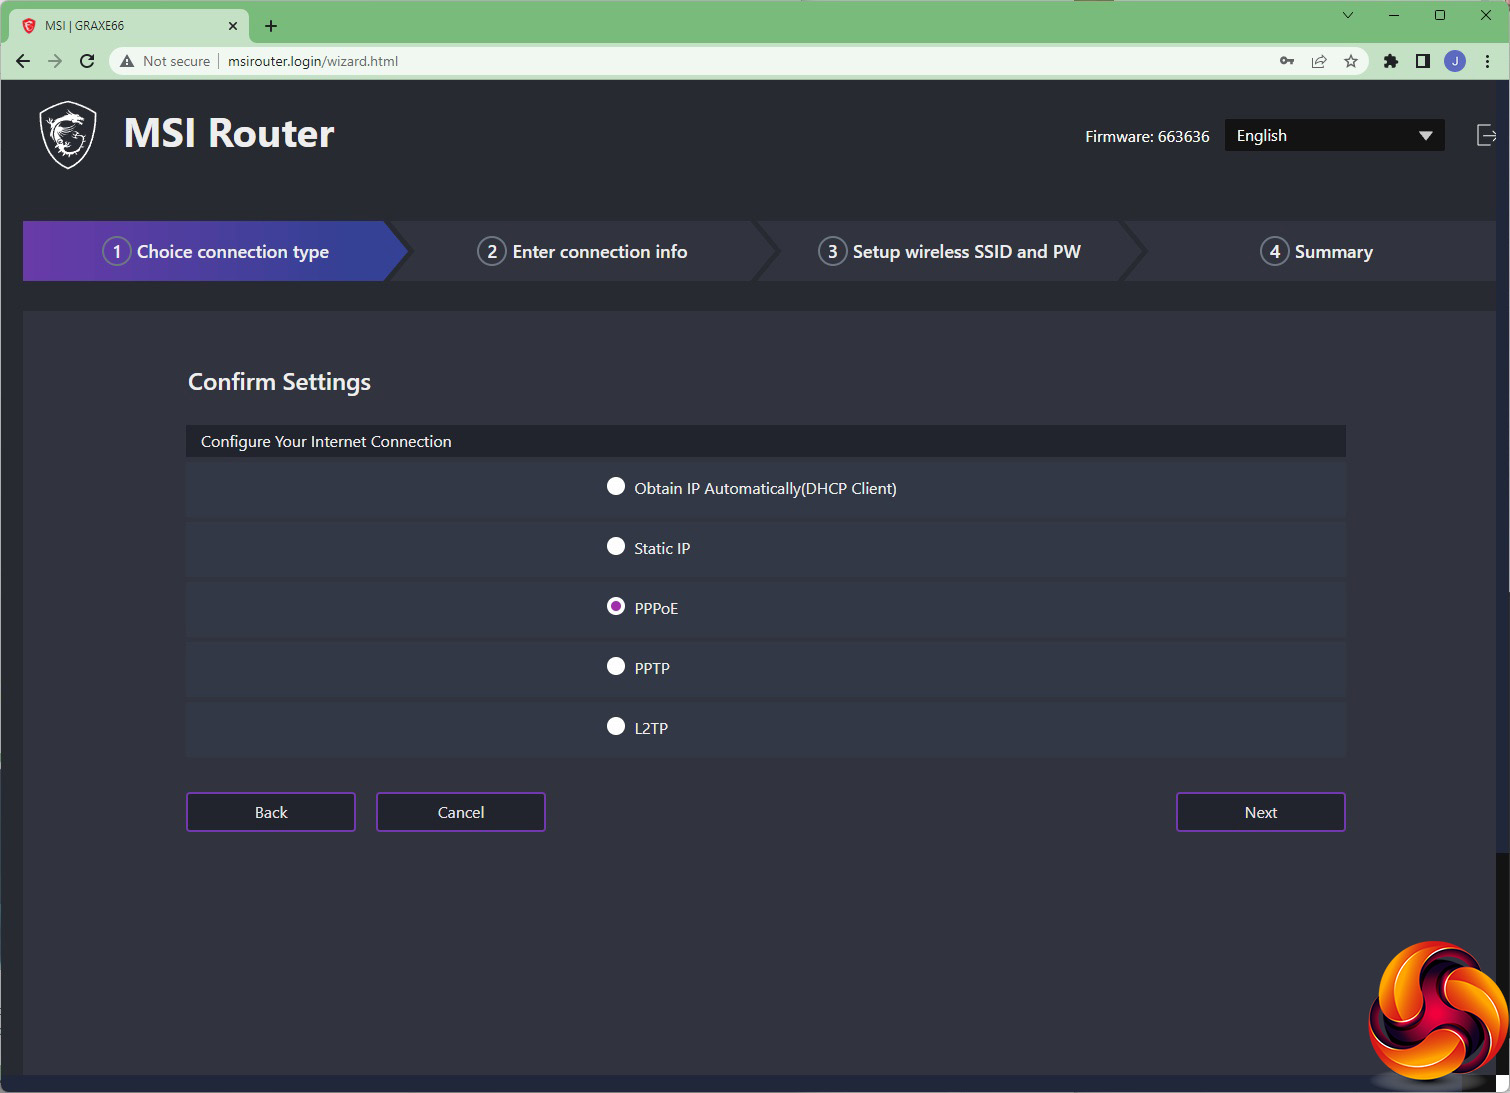
Task: Click the MSI dragon shield logo
Action: click(68, 135)
